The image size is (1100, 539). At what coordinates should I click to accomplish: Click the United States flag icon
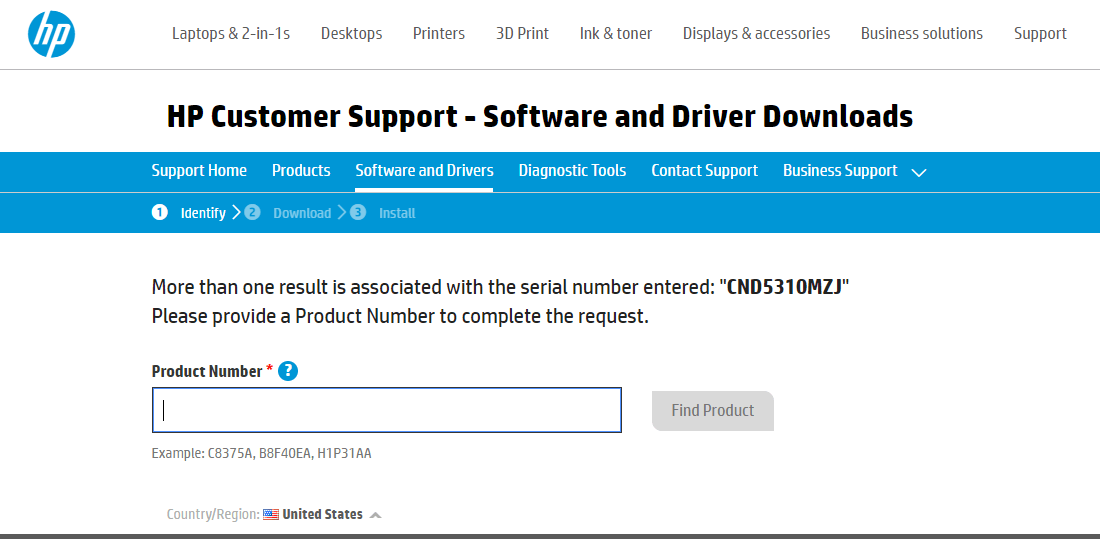tap(270, 514)
